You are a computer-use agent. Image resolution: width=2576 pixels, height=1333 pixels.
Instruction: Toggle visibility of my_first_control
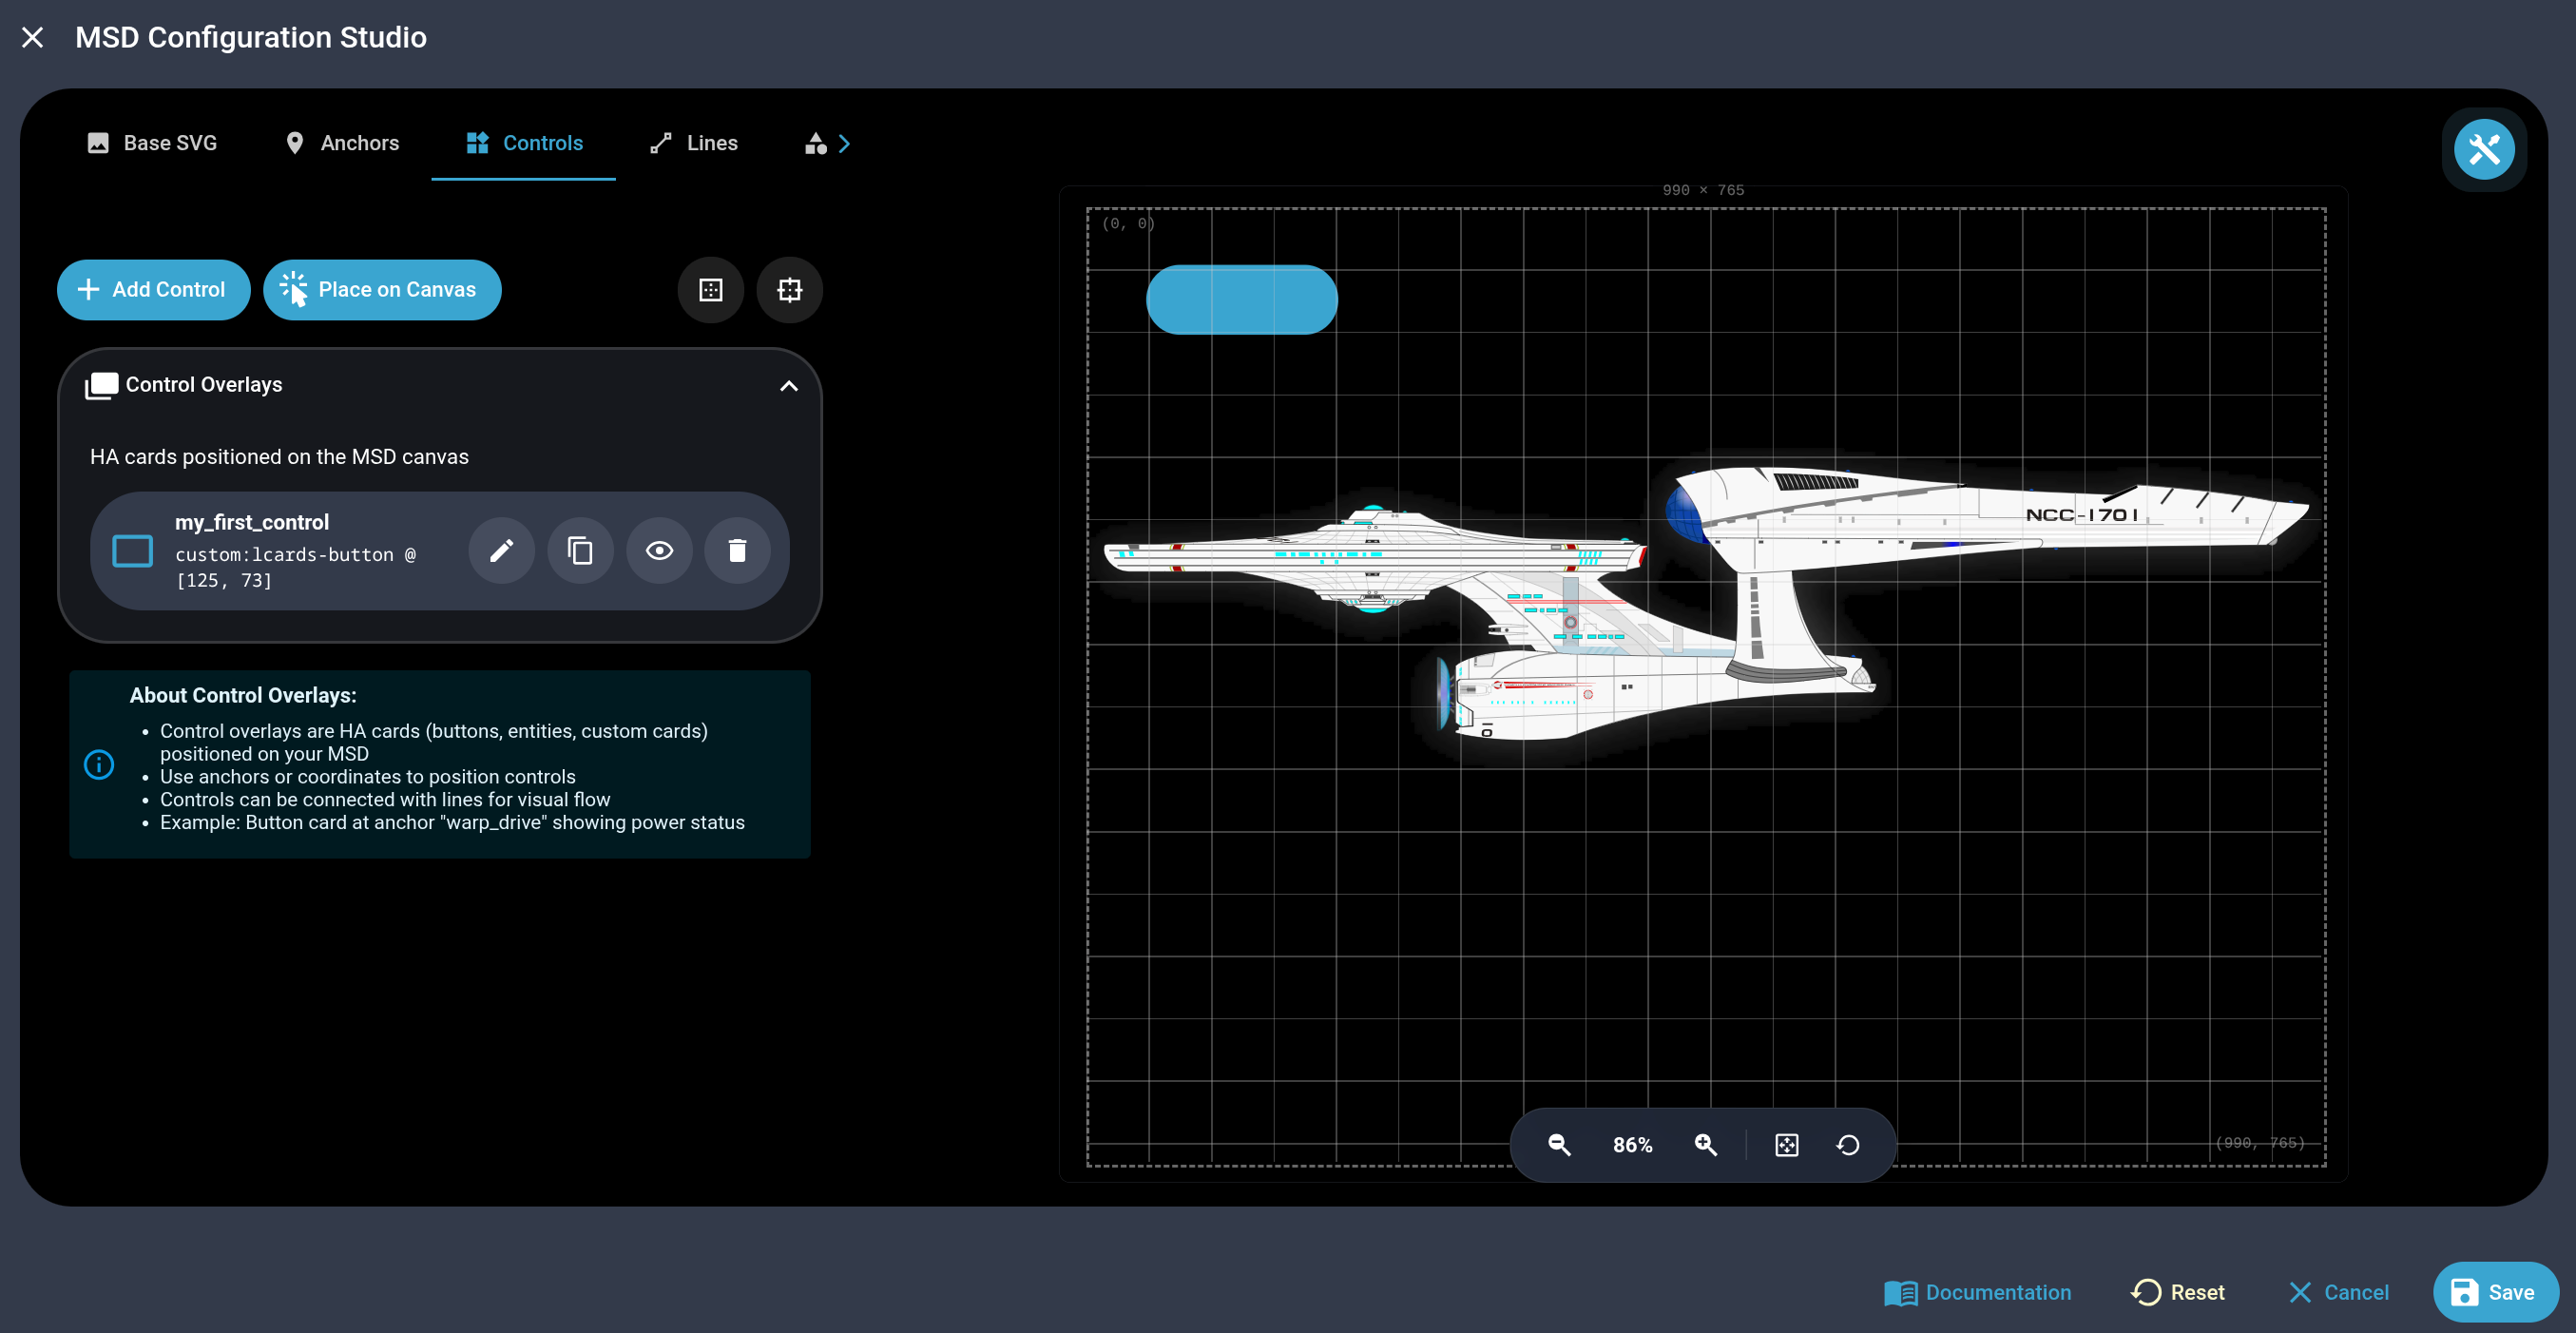tap(659, 550)
